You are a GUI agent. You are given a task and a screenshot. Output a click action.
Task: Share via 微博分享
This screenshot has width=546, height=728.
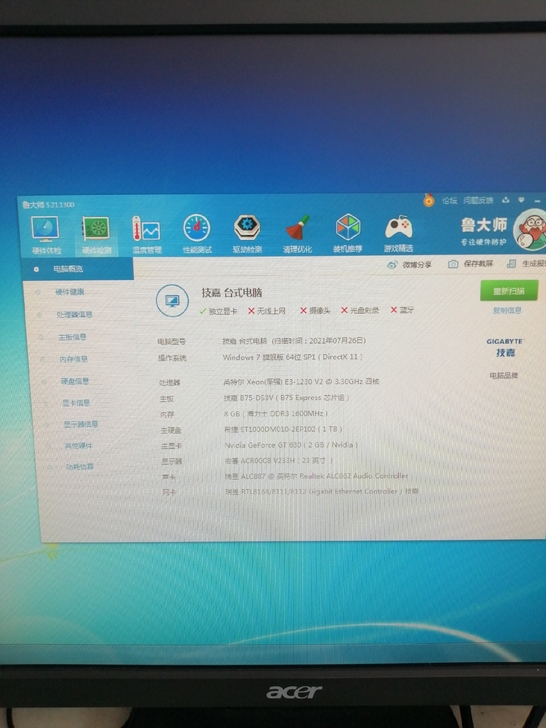point(409,264)
